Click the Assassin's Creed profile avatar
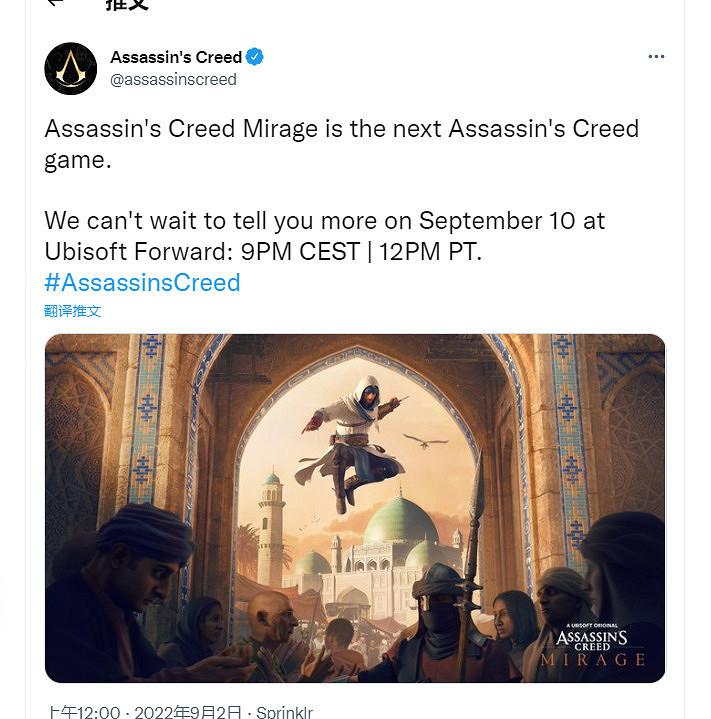Screen dimensions: 711x719 (x=70, y=69)
